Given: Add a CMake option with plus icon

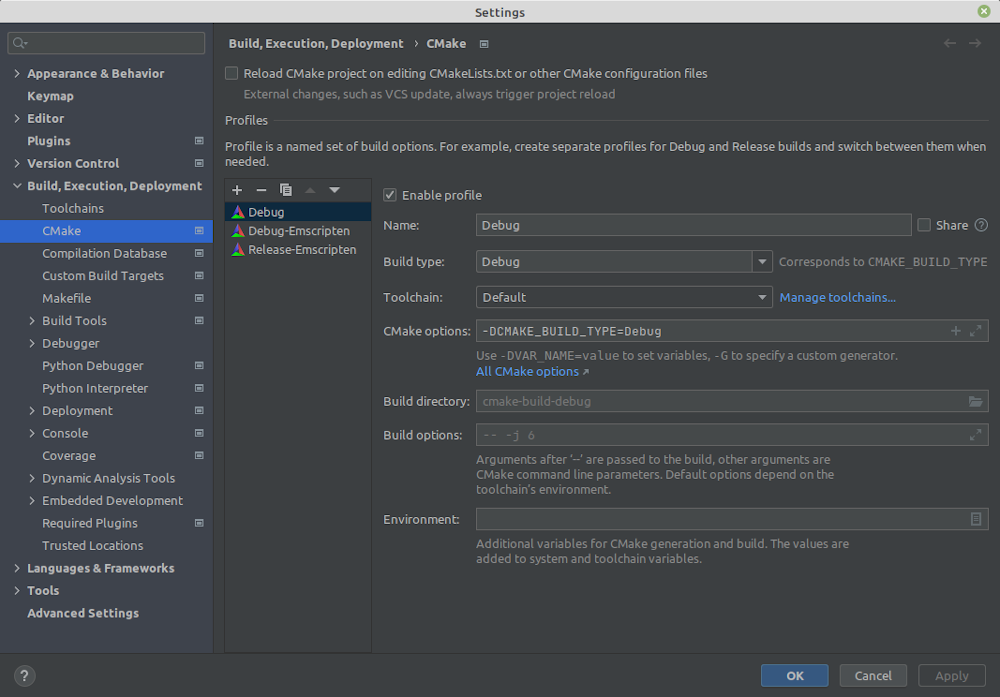Looking at the screenshot, I should click(x=955, y=331).
